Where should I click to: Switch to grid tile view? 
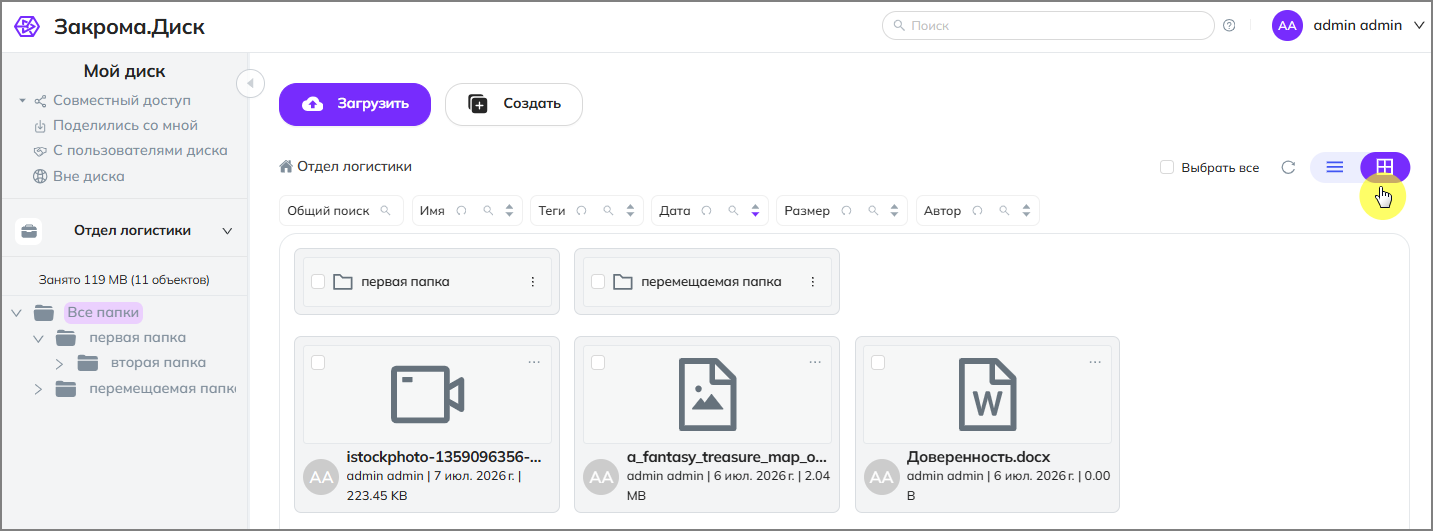[x=1385, y=167]
